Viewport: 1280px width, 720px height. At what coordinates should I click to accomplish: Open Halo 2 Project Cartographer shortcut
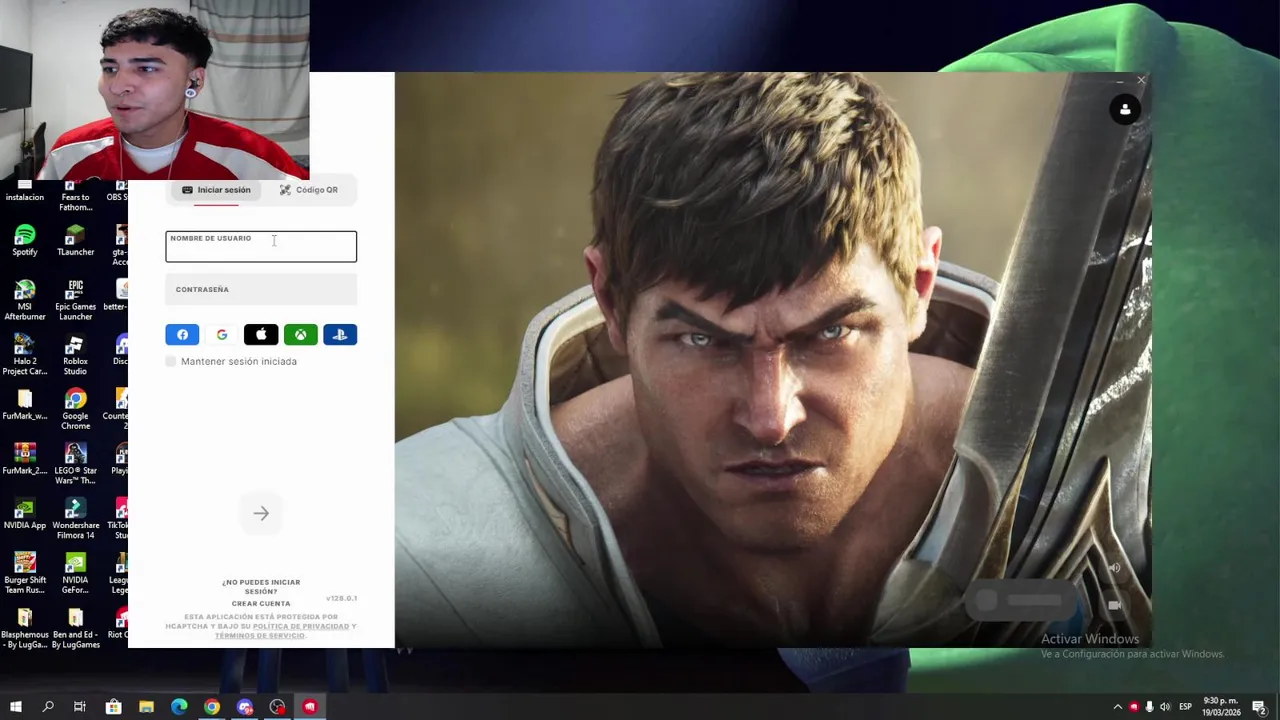tap(24, 355)
